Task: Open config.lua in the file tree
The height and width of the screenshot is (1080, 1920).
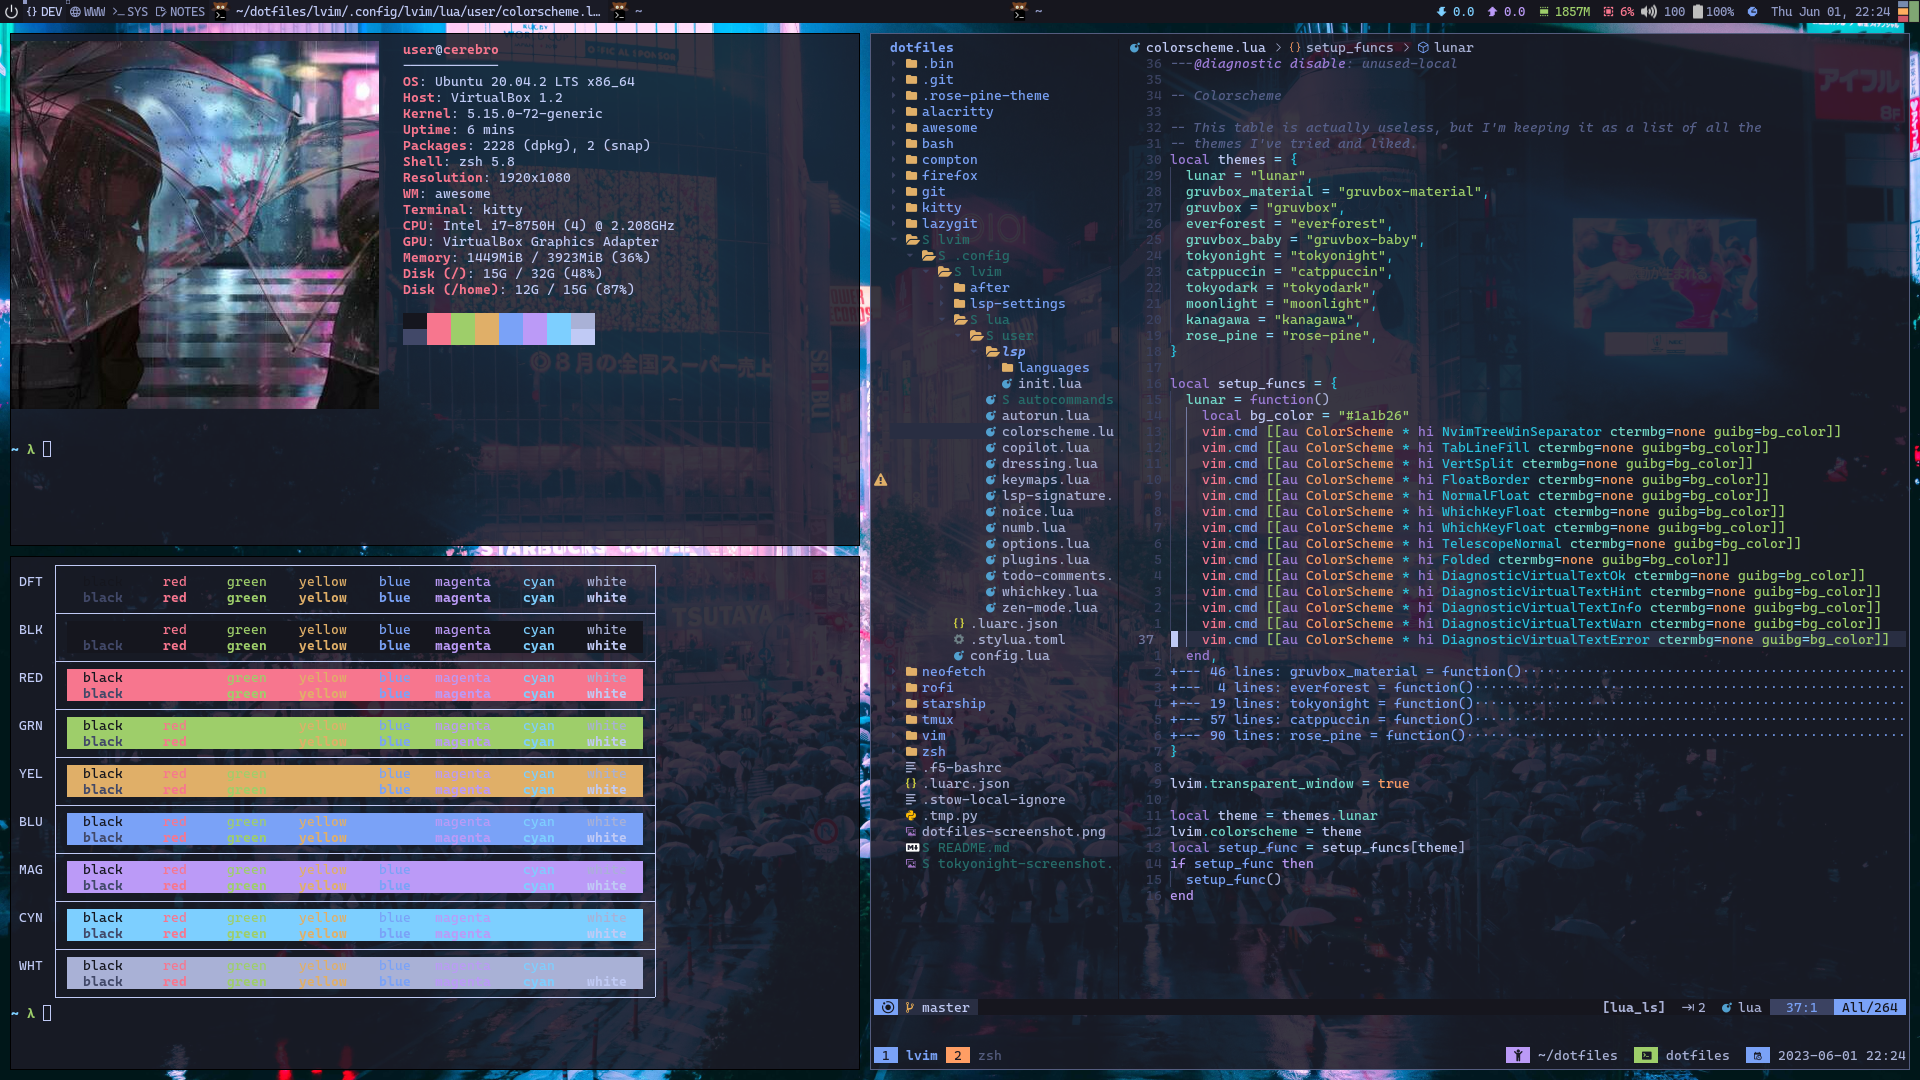Action: click(1001, 656)
